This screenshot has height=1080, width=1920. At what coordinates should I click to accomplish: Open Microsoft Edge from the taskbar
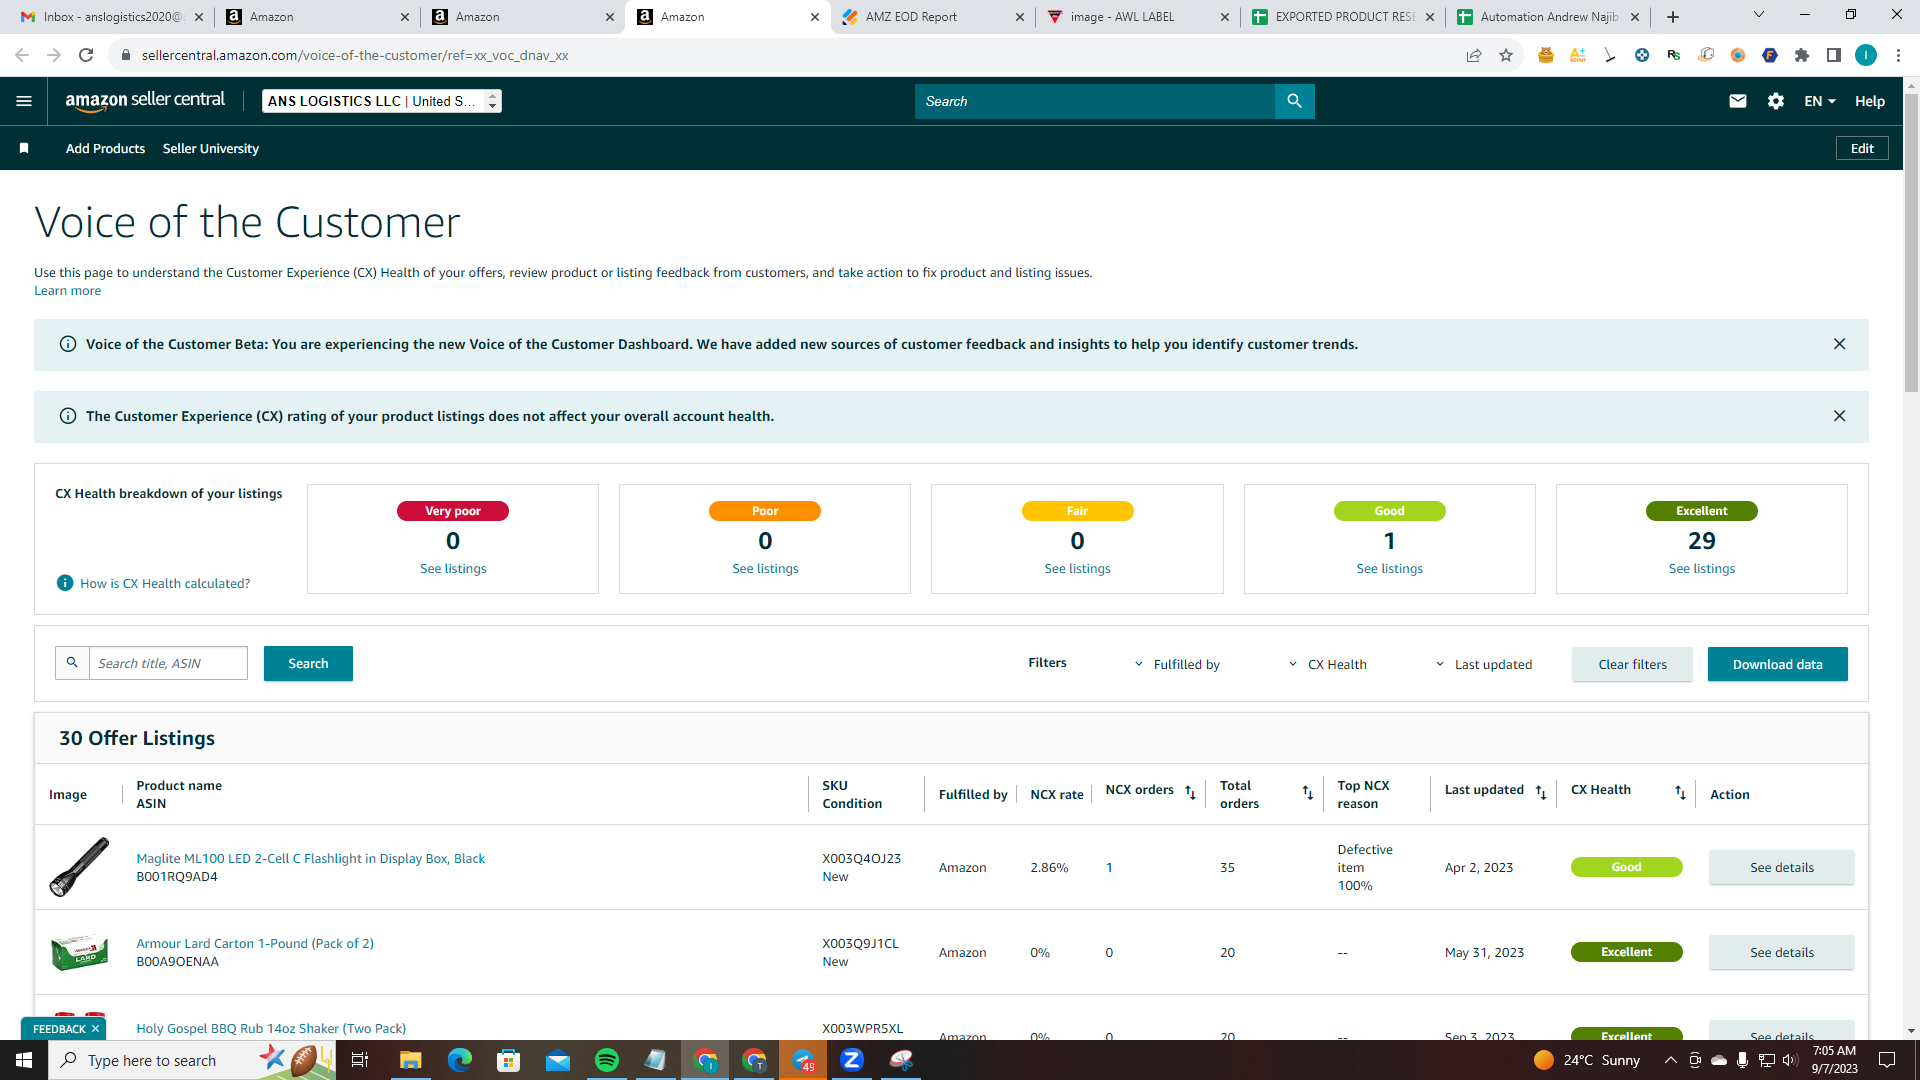pos(459,1060)
